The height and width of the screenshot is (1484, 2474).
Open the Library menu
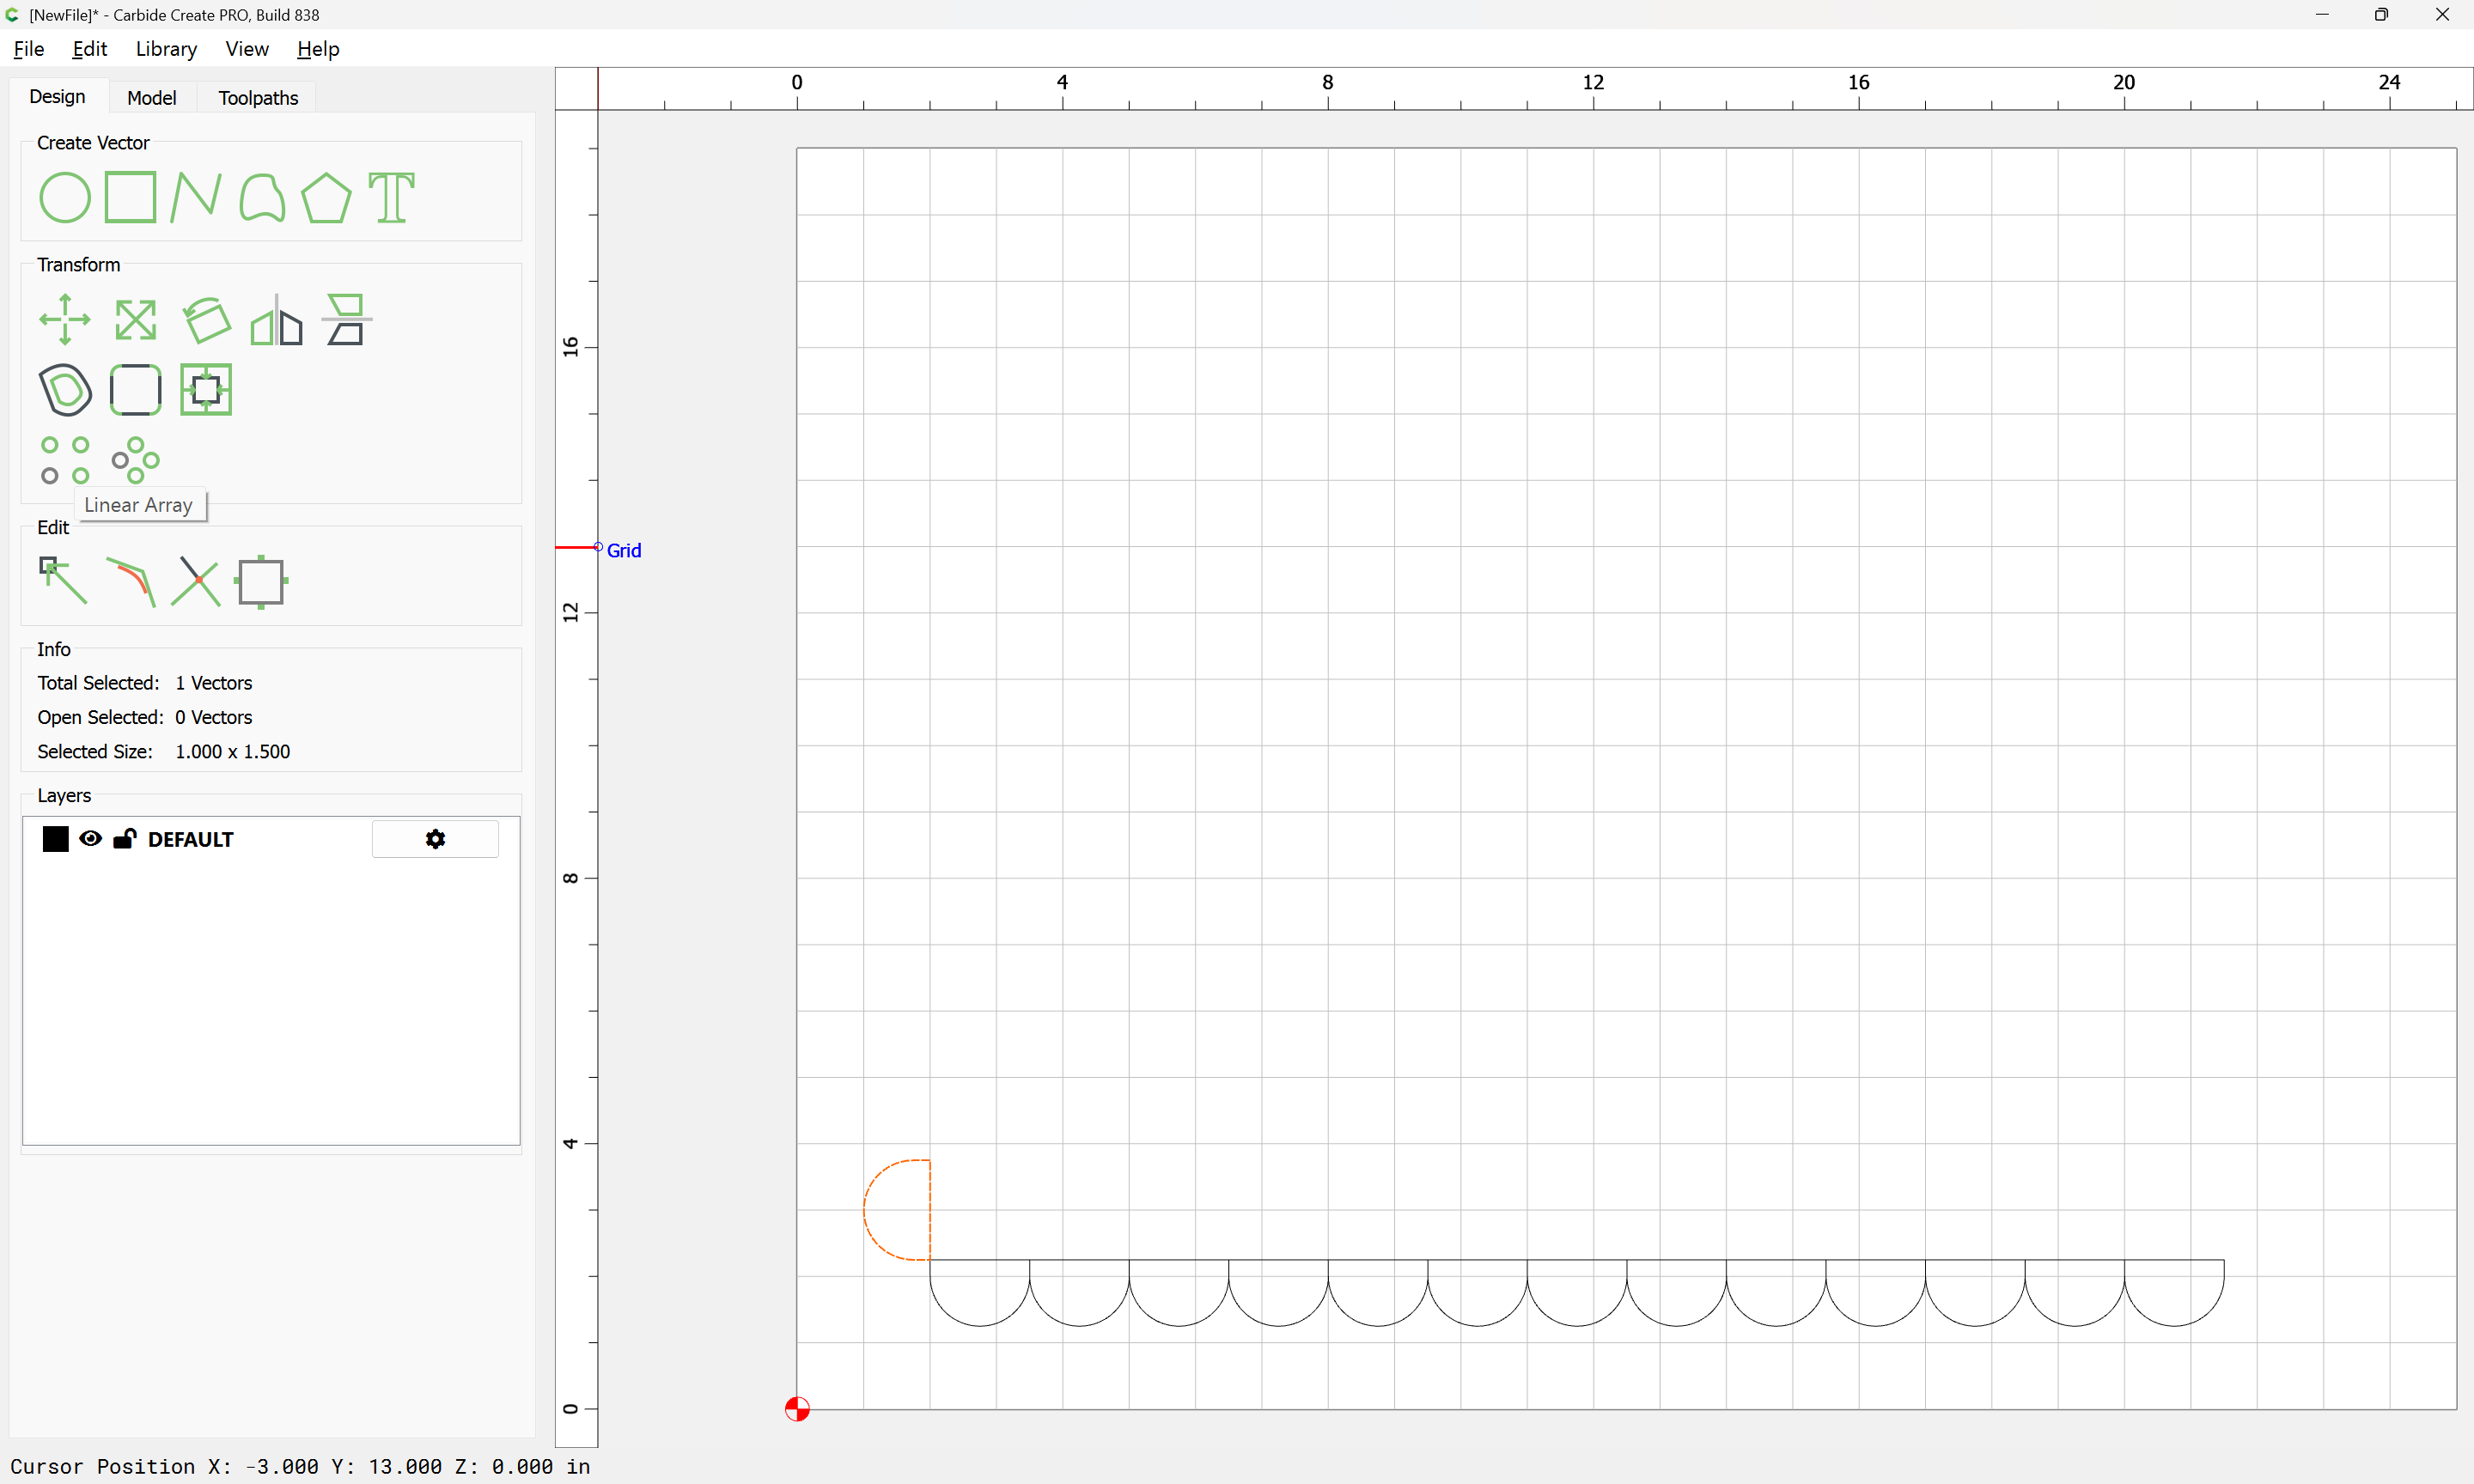(x=166, y=49)
